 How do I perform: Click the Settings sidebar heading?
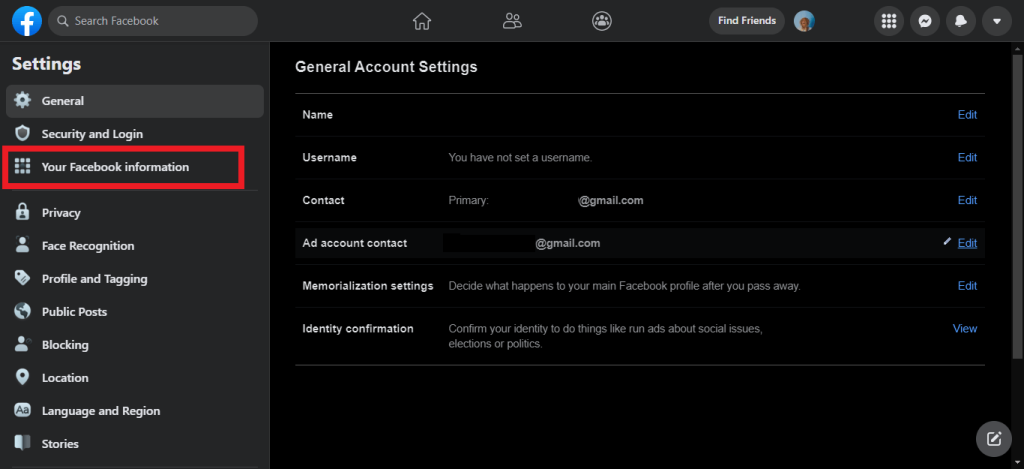click(46, 64)
